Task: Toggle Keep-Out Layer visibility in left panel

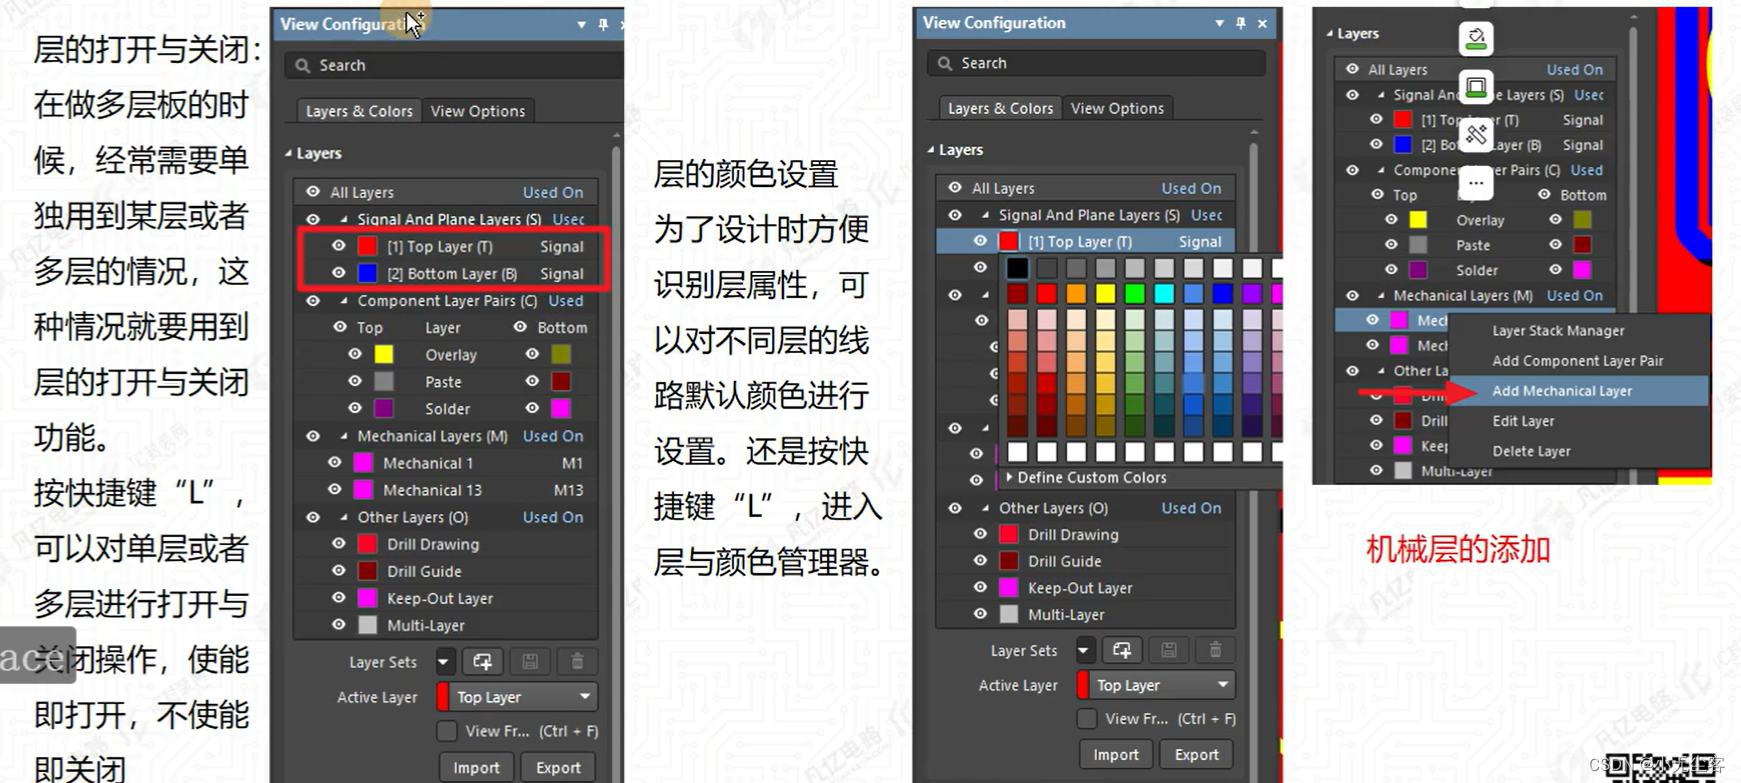Action: (339, 598)
